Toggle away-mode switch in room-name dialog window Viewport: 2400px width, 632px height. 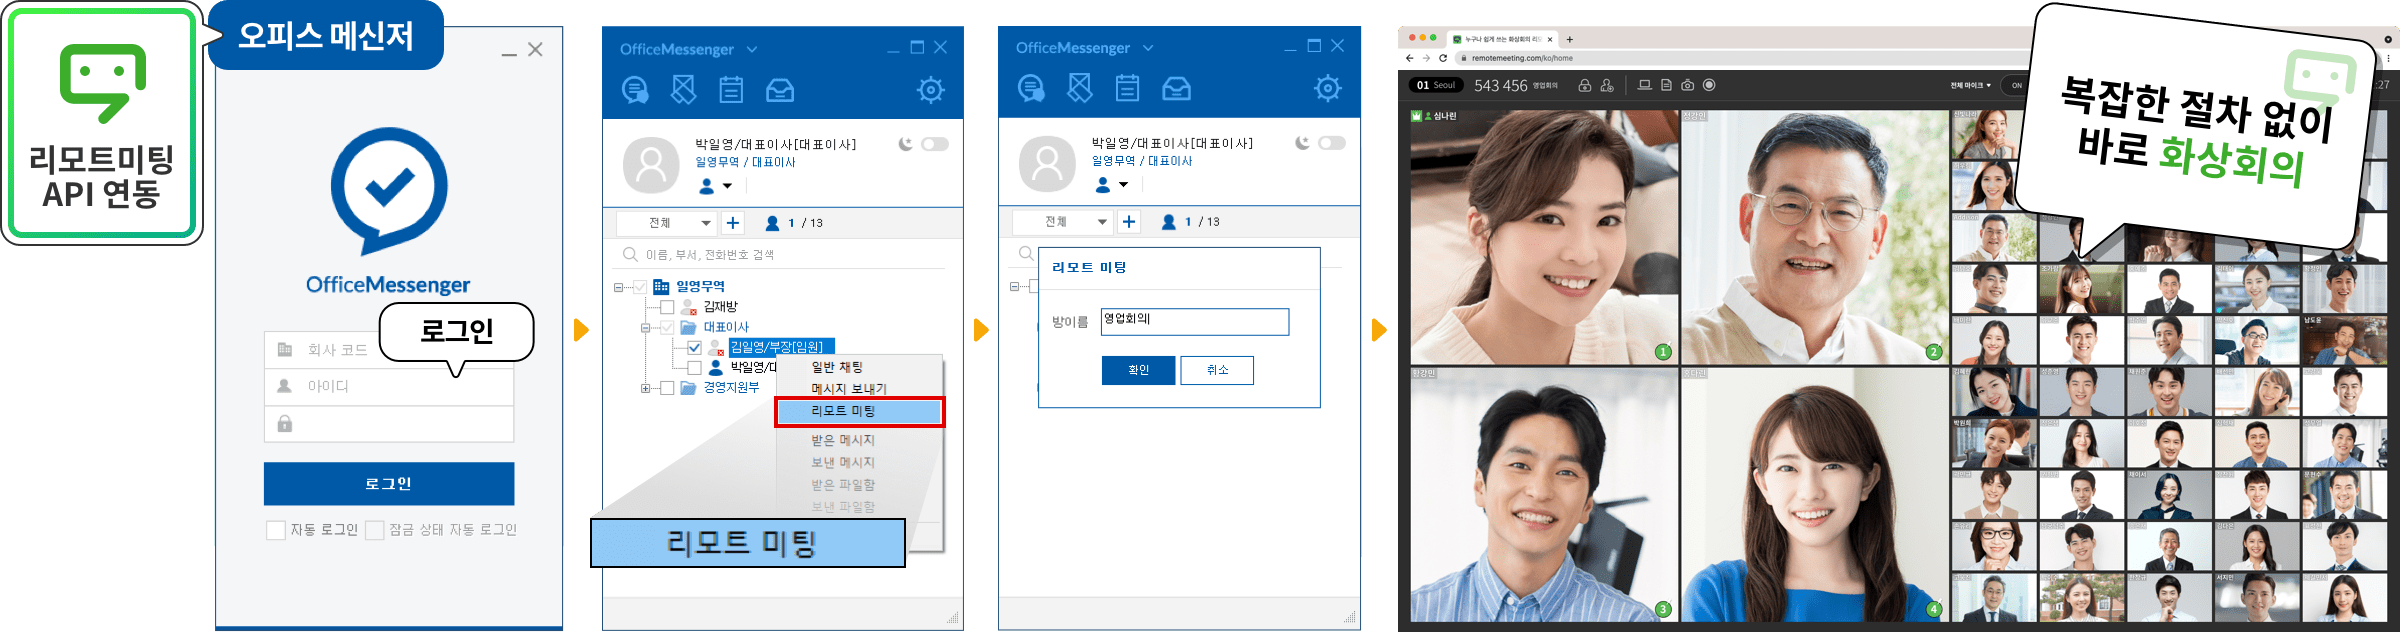pyautogui.click(x=1332, y=143)
